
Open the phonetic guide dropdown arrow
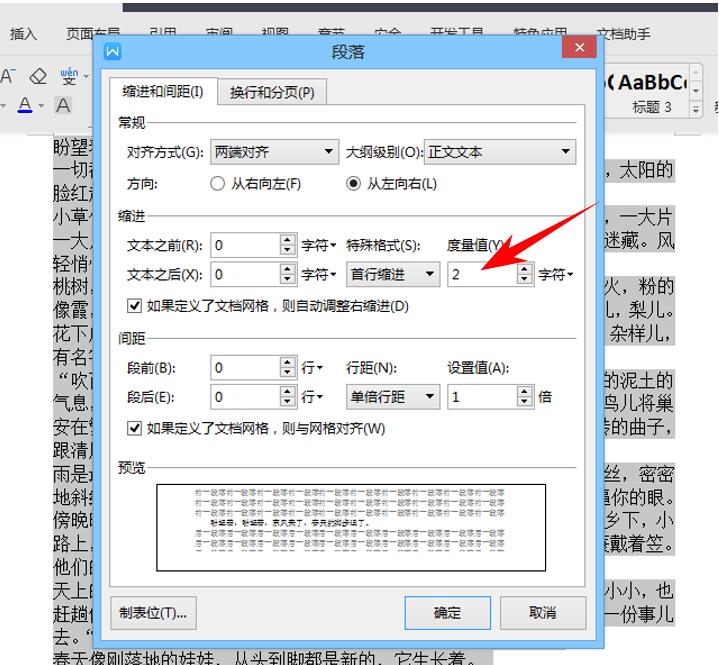pos(86,77)
